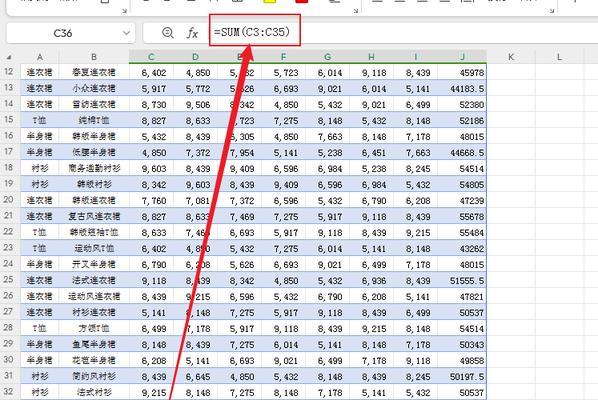The height and width of the screenshot is (400, 598).
Task: Select column L header
Action: point(559,57)
